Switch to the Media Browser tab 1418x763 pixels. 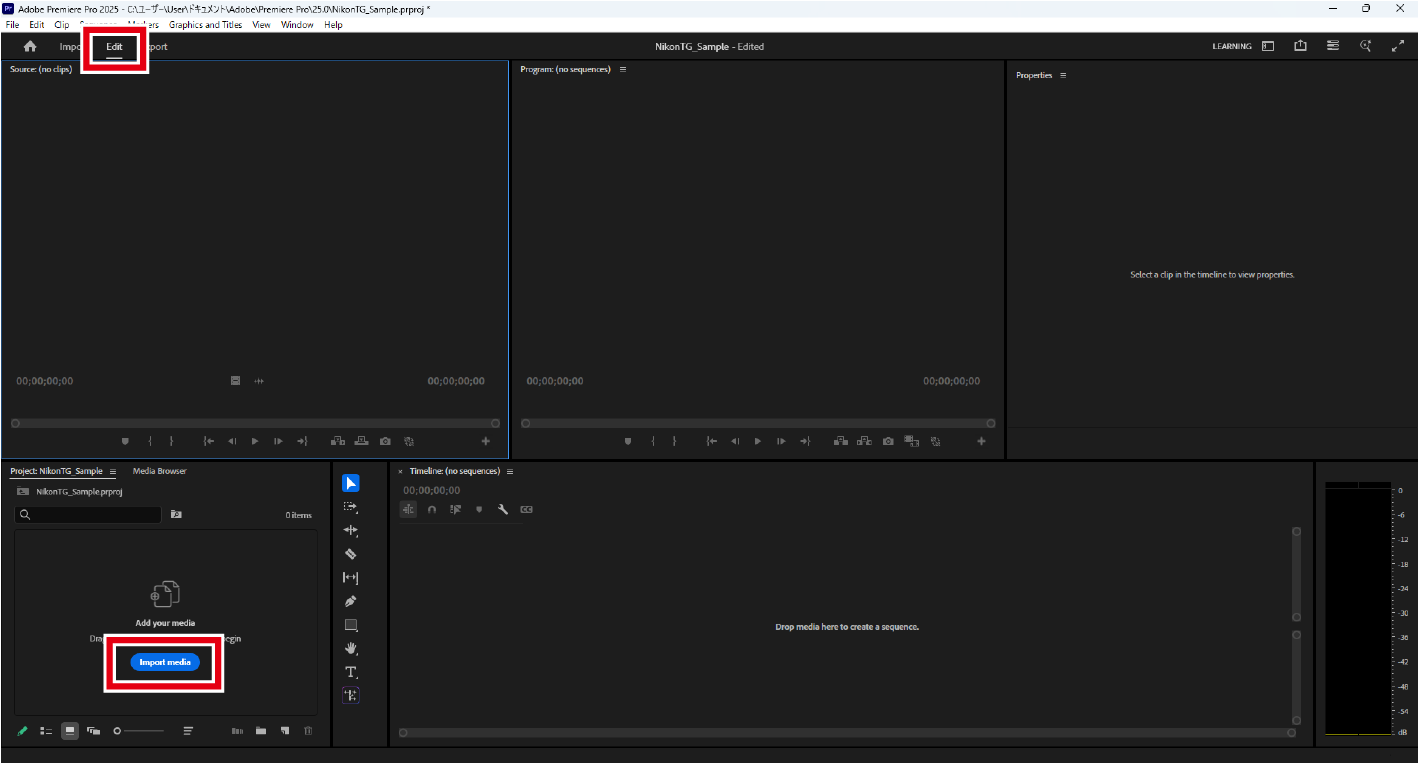pyautogui.click(x=159, y=471)
